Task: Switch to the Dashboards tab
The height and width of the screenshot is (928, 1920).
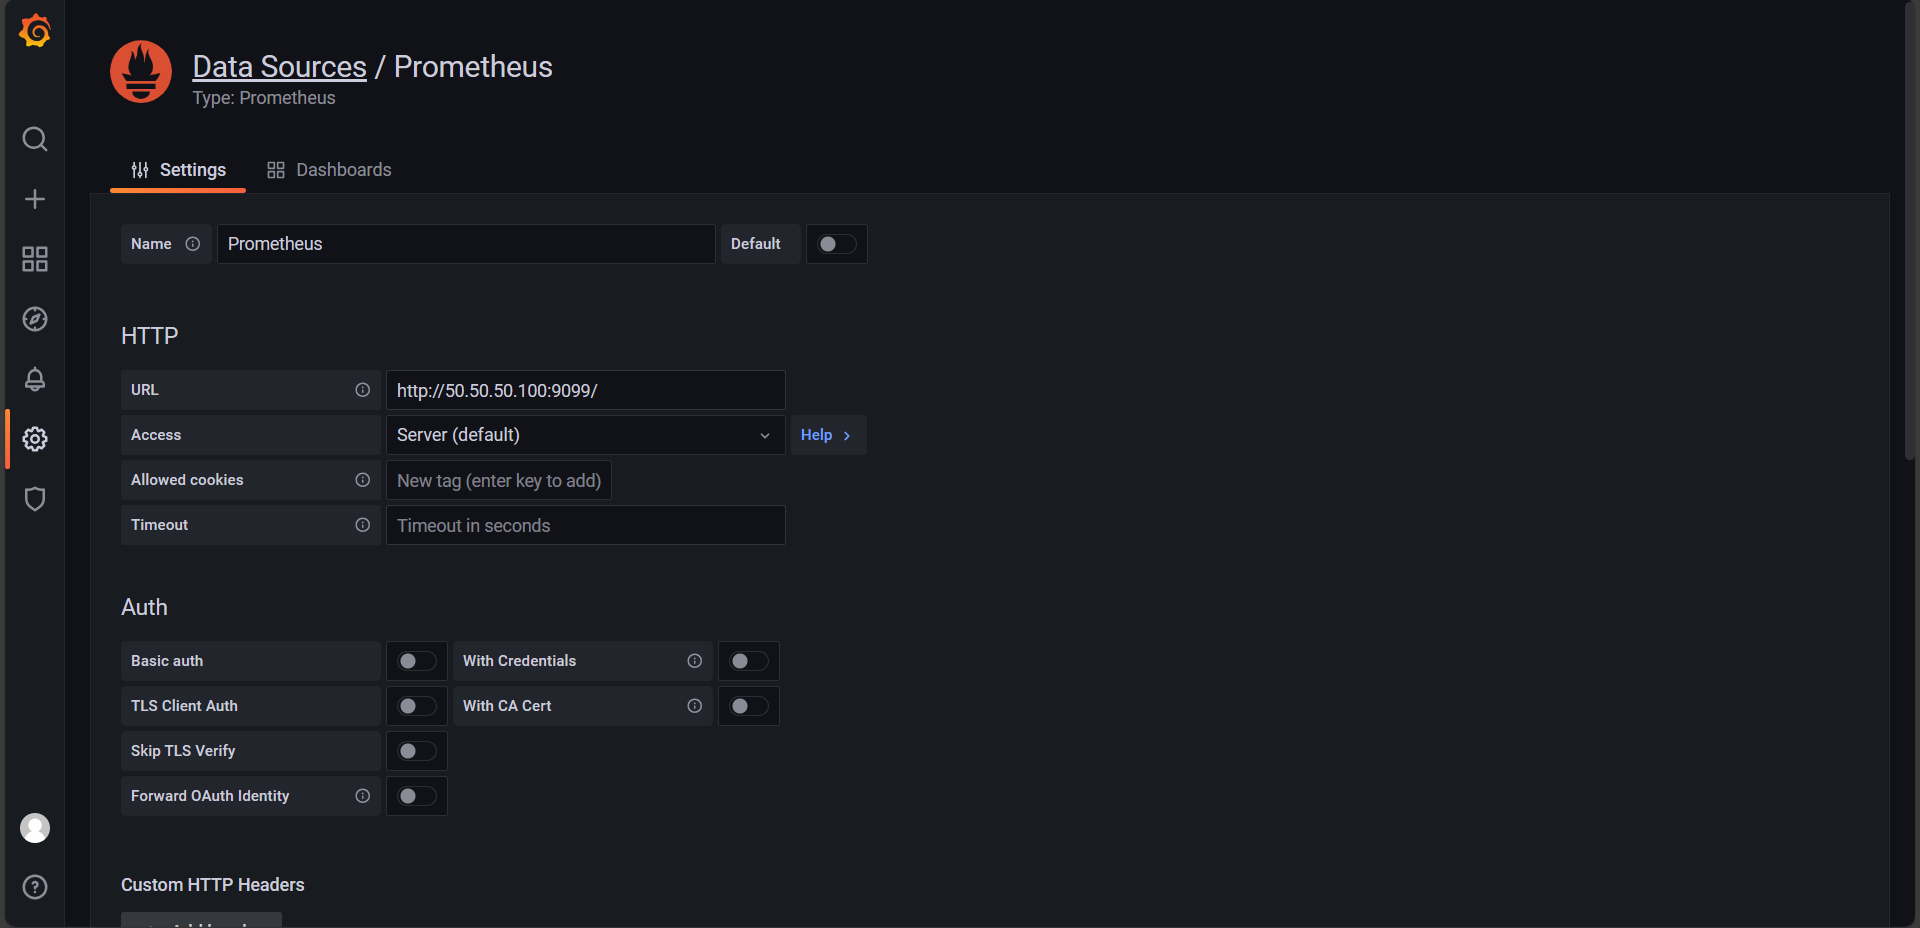Action: pyautogui.click(x=329, y=170)
